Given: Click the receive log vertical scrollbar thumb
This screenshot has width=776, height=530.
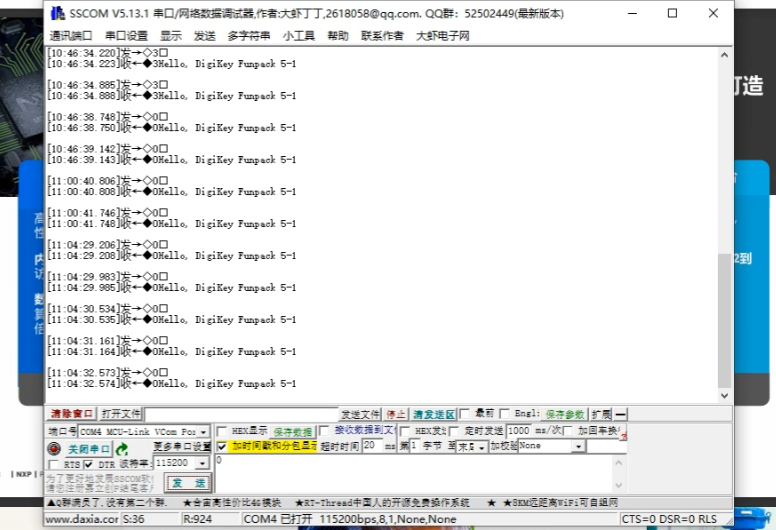Looking at the screenshot, I should point(725,321).
